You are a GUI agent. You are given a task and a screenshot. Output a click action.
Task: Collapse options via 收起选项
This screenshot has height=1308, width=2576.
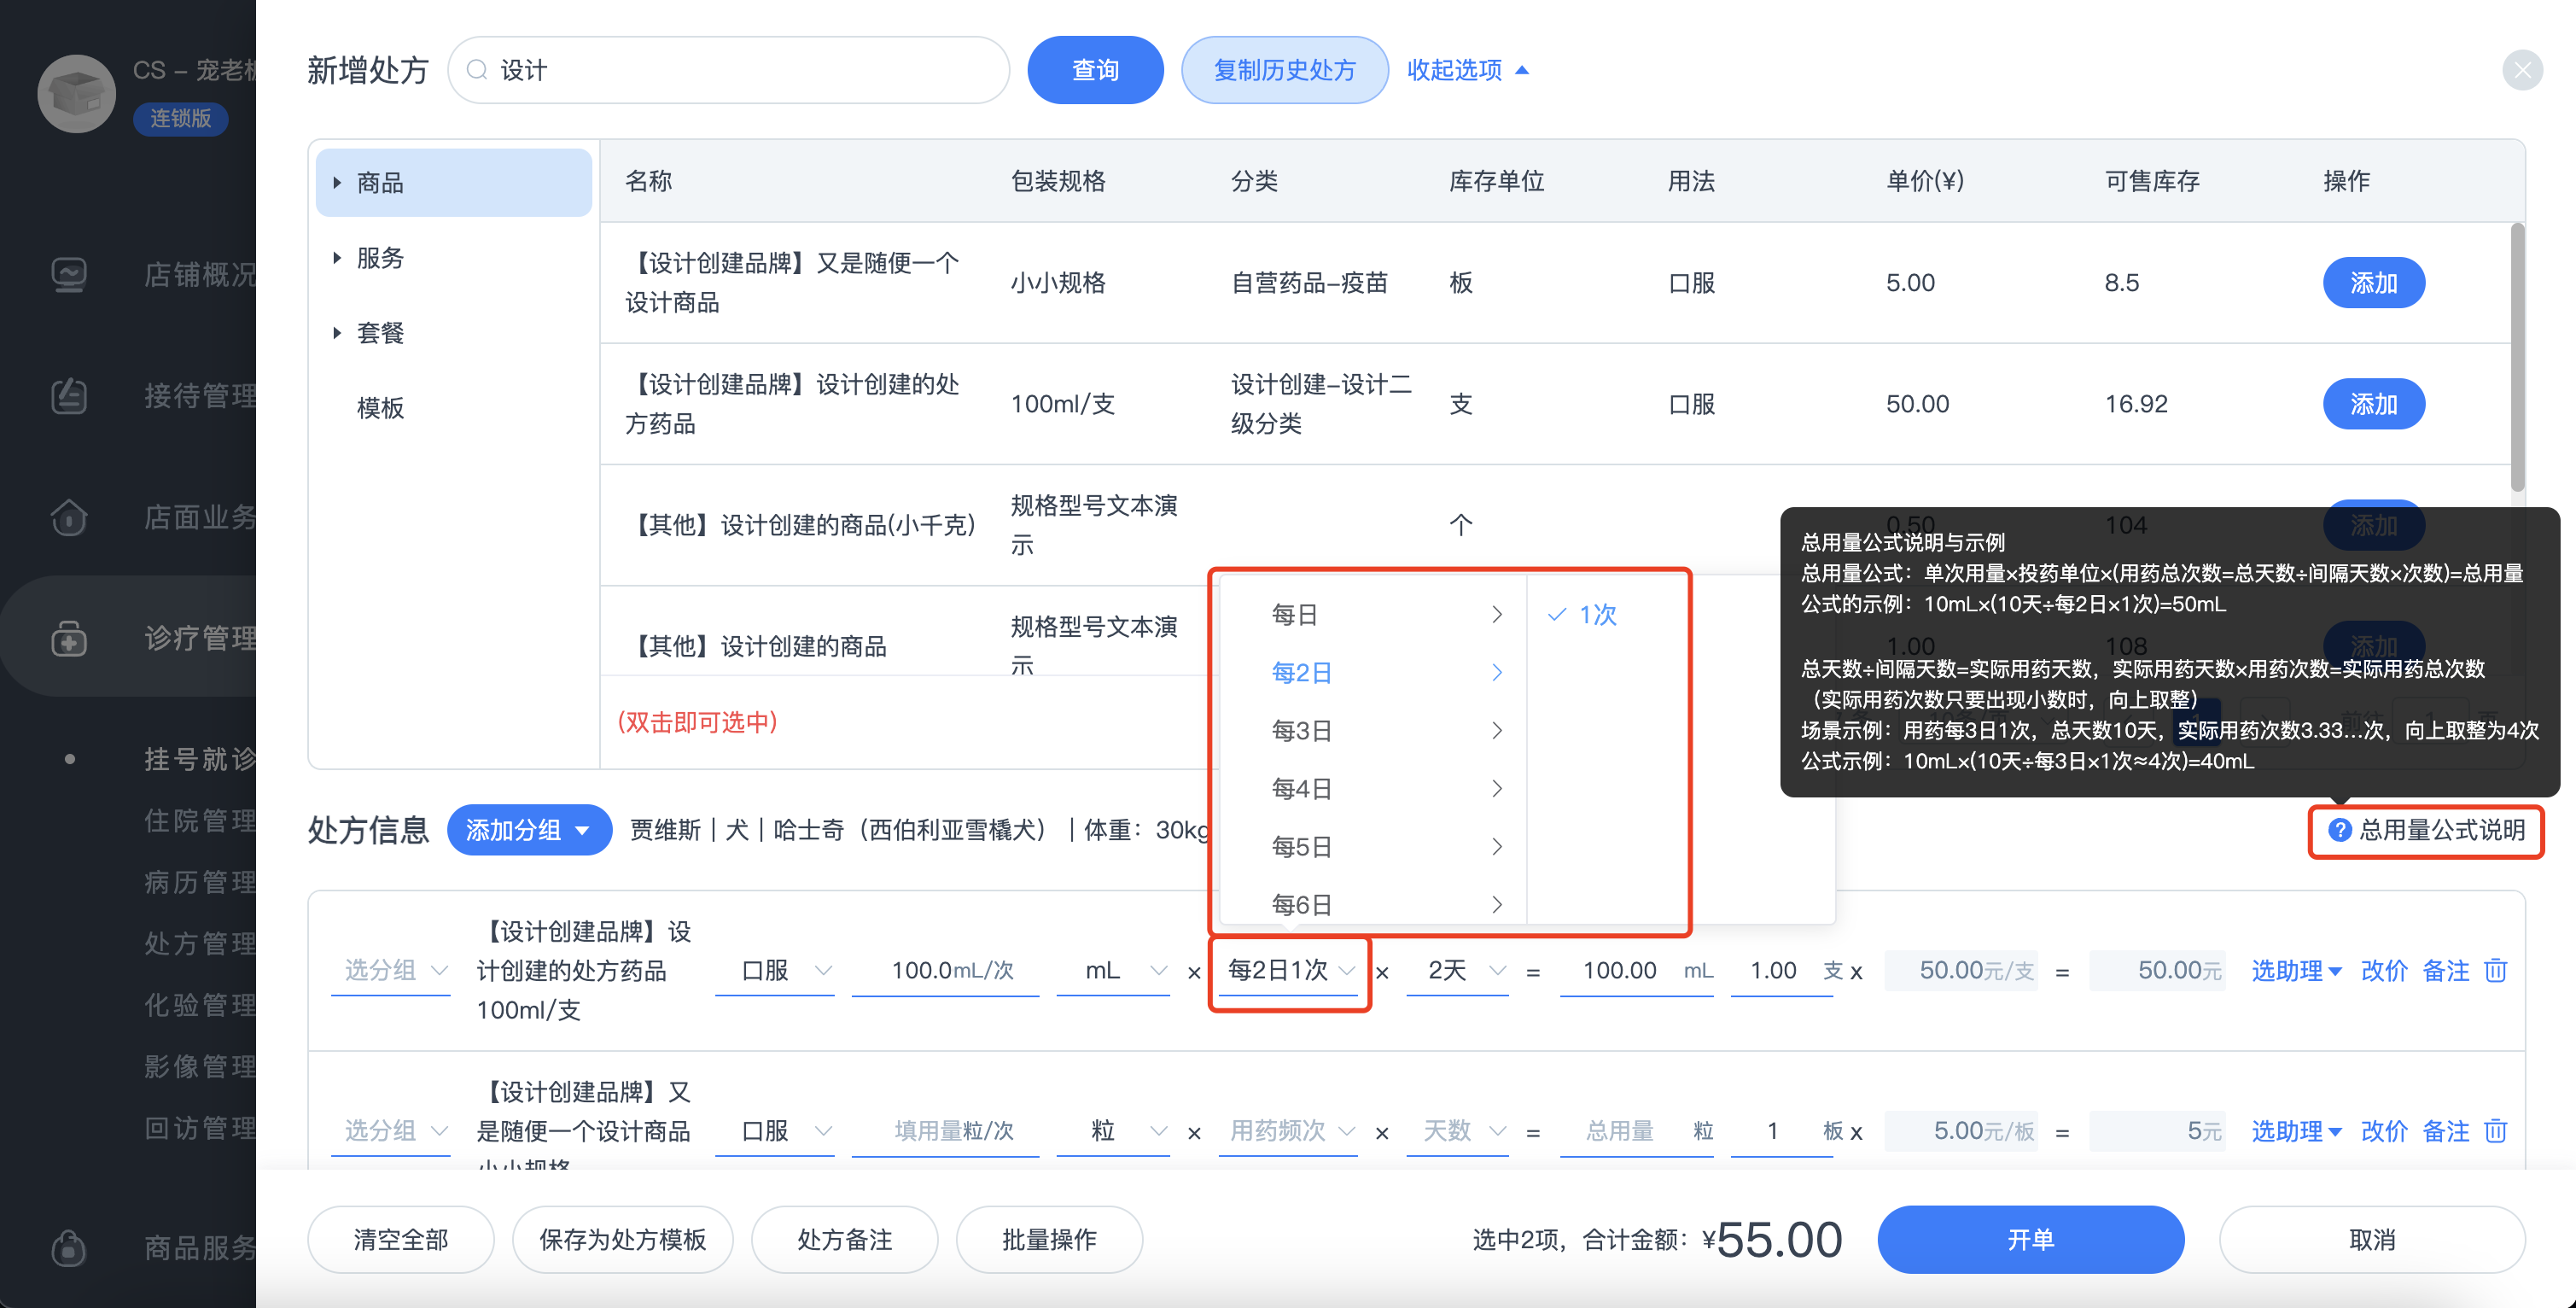(1467, 70)
